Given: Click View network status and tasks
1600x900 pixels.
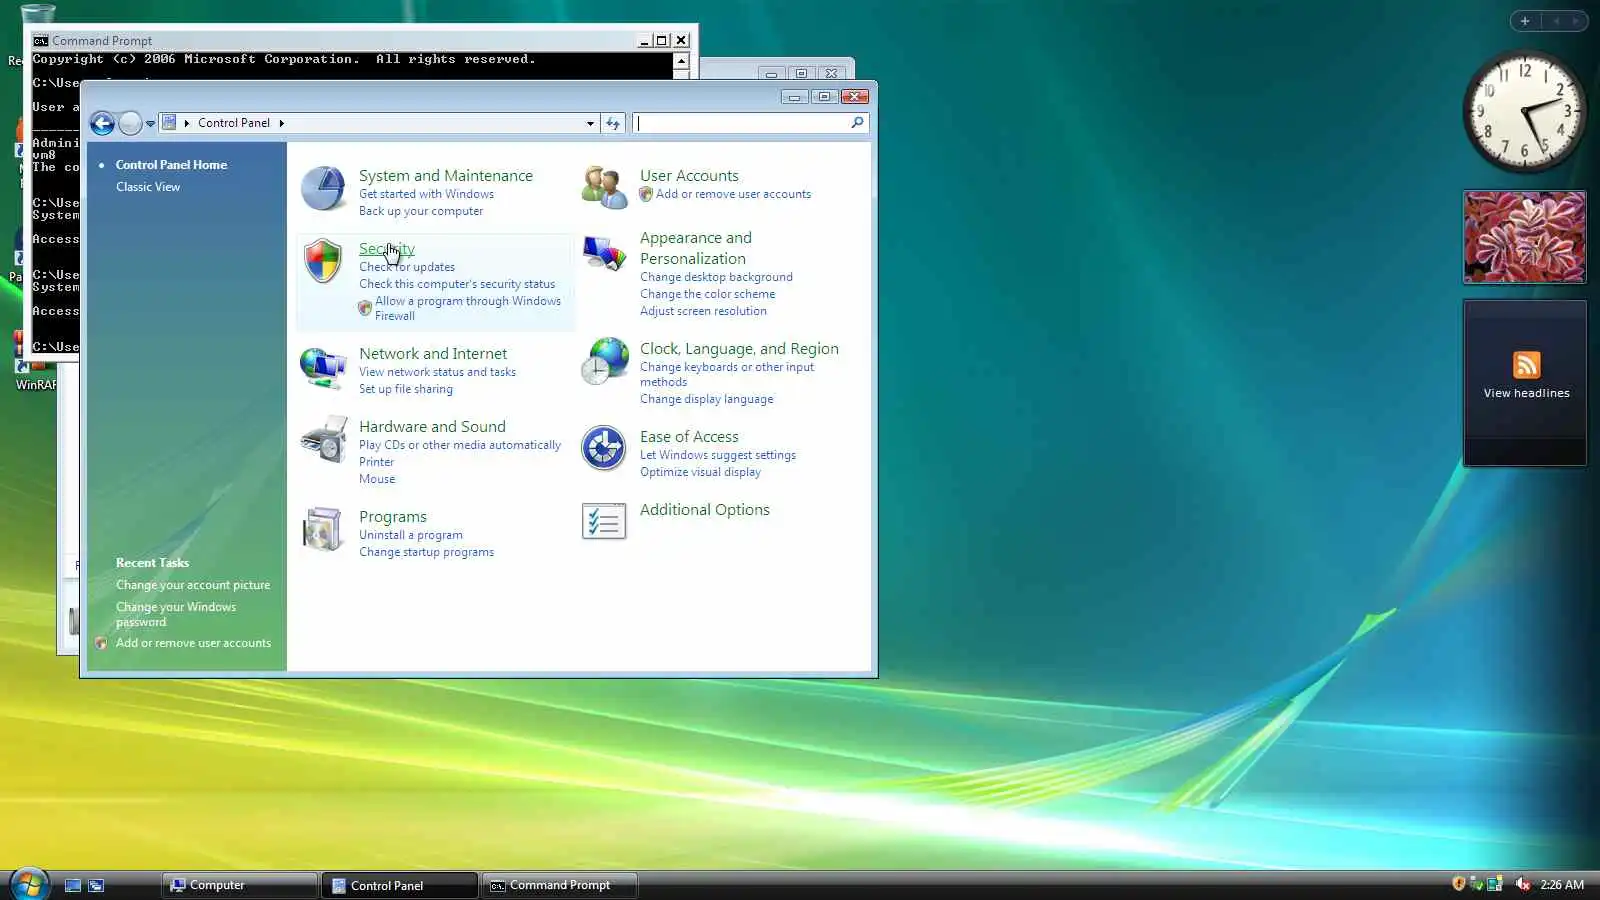Looking at the screenshot, I should click(x=438, y=372).
